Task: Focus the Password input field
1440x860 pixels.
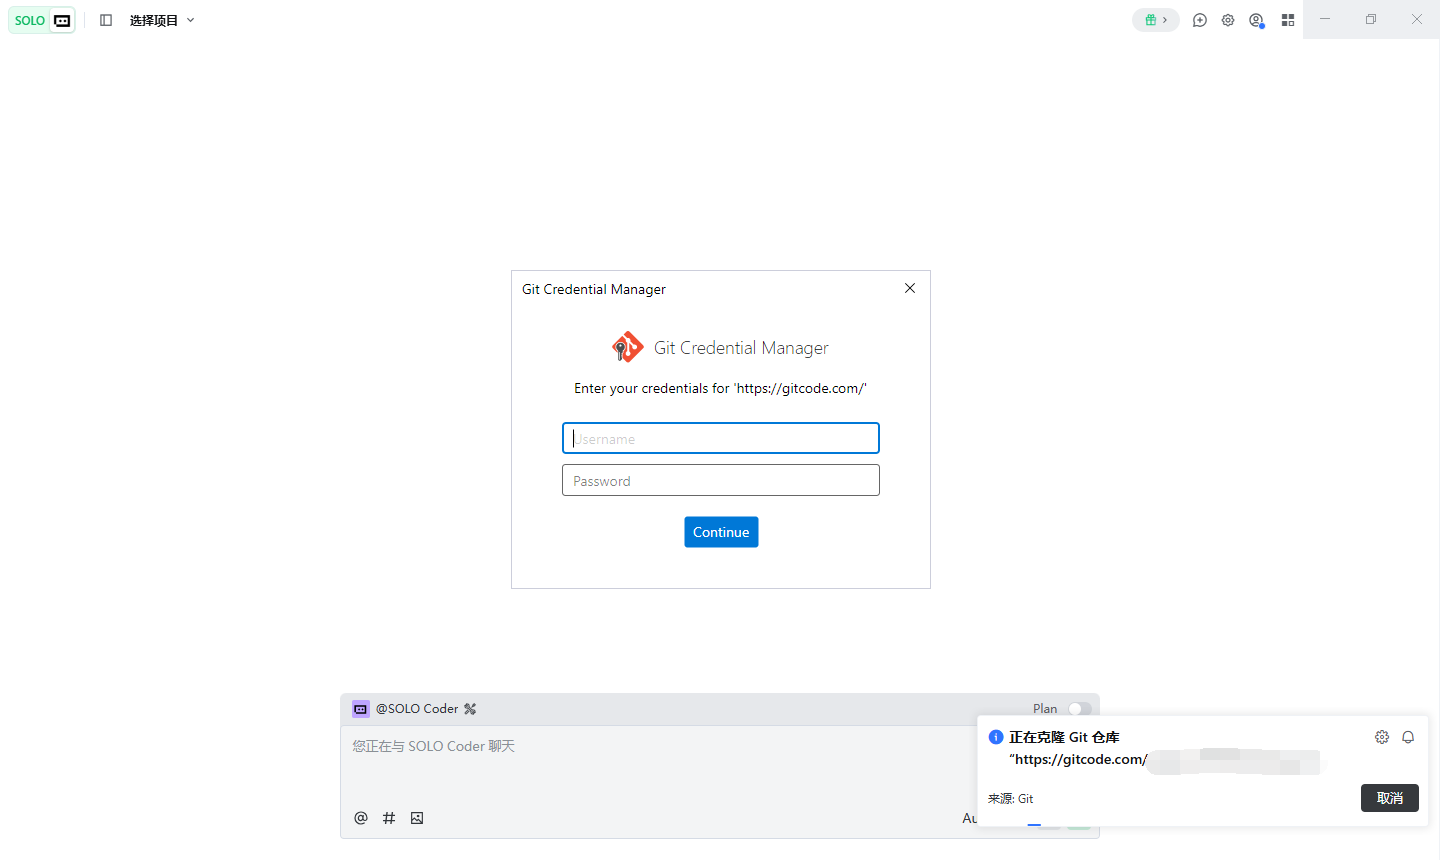Action: click(x=721, y=480)
